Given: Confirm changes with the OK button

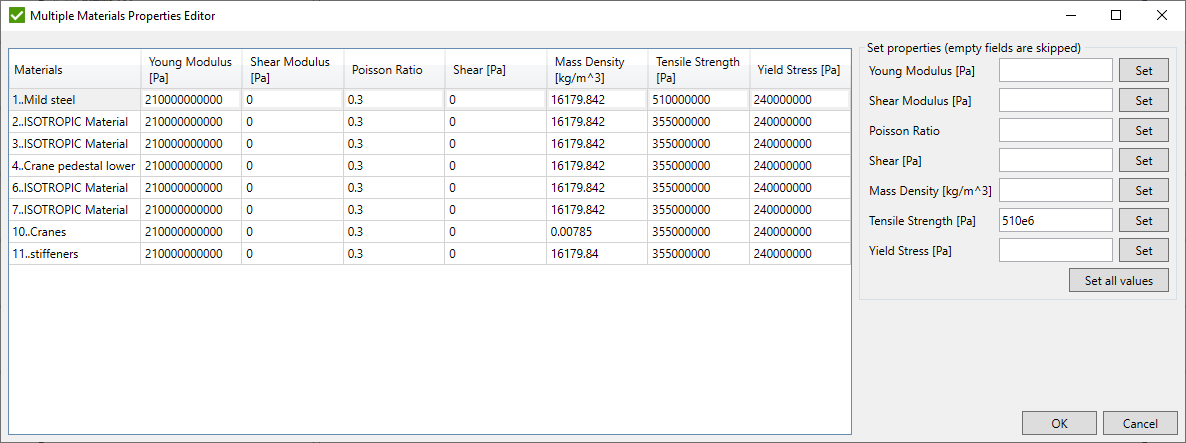Looking at the screenshot, I should (x=1059, y=423).
